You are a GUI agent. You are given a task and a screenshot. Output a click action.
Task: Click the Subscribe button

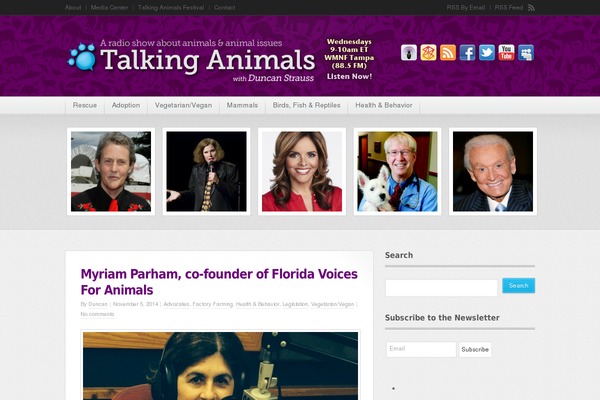point(475,349)
